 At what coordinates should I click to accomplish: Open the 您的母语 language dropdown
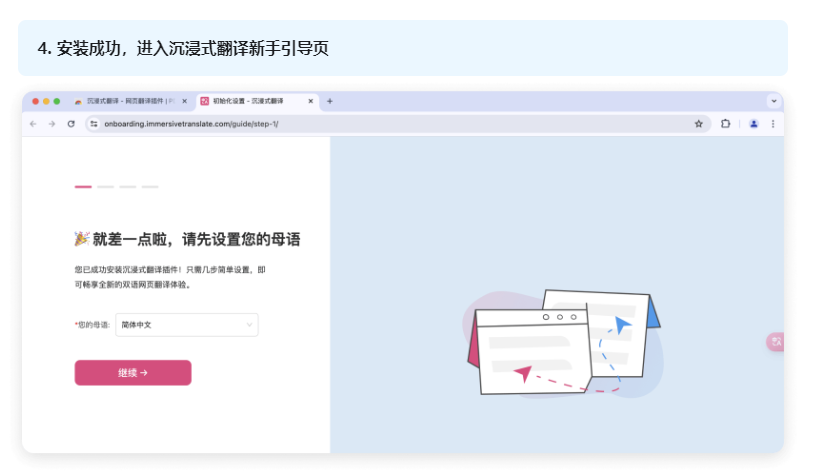pyautogui.click(x=187, y=325)
